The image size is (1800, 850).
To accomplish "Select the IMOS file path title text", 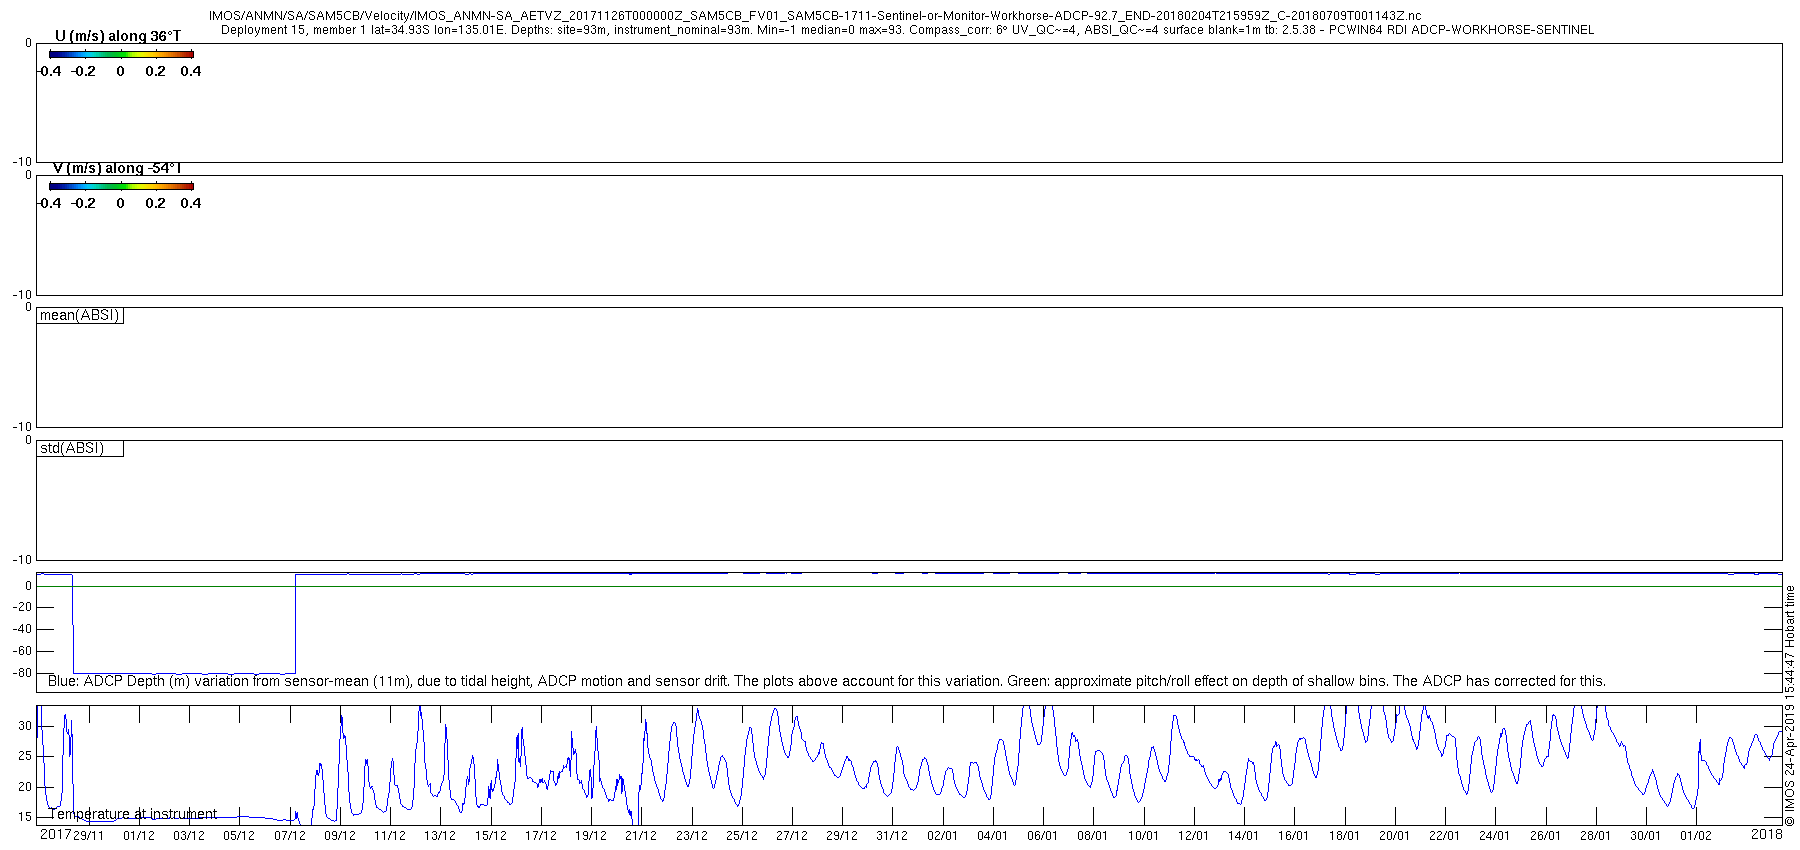I will [814, 16].
